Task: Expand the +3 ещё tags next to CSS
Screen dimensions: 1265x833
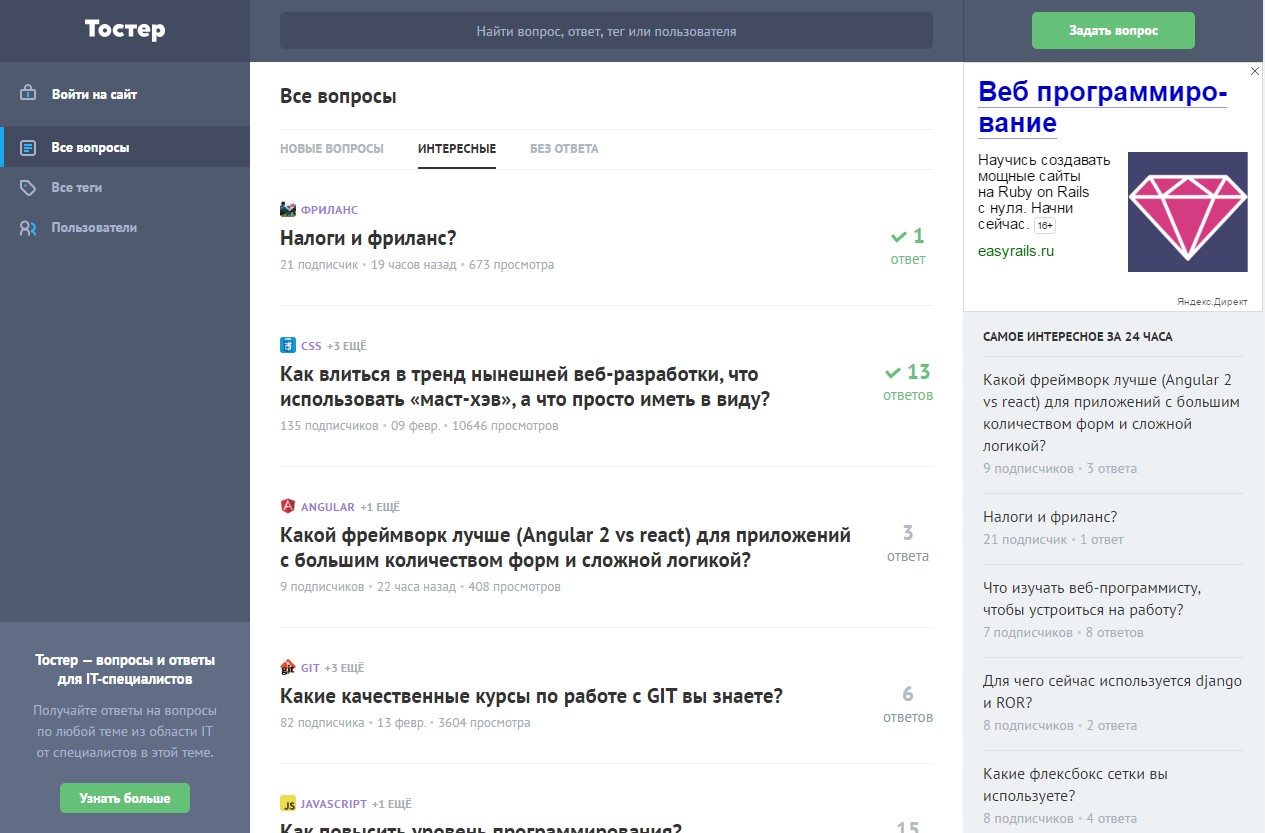Action: pyautogui.click(x=347, y=346)
